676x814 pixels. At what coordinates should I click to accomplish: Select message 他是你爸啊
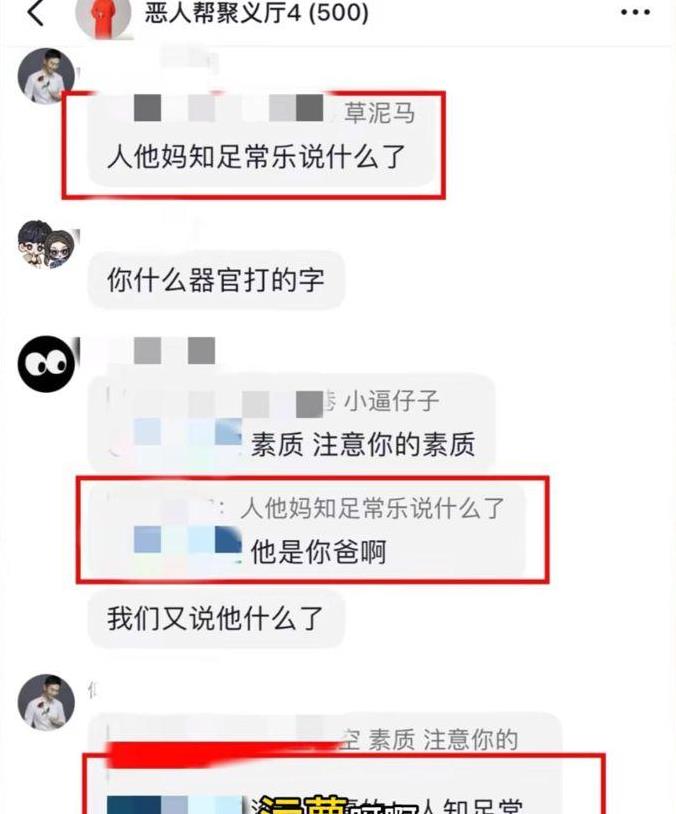(x=318, y=551)
